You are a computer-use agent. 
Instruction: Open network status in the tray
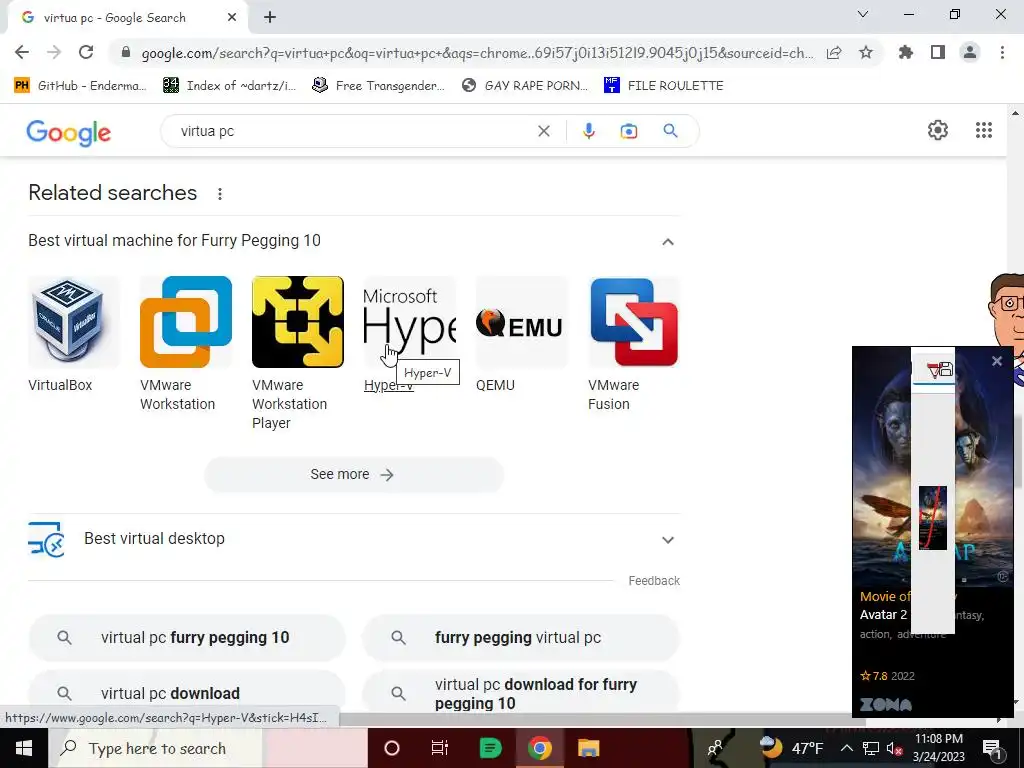pyautogui.click(x=871, y=748)
